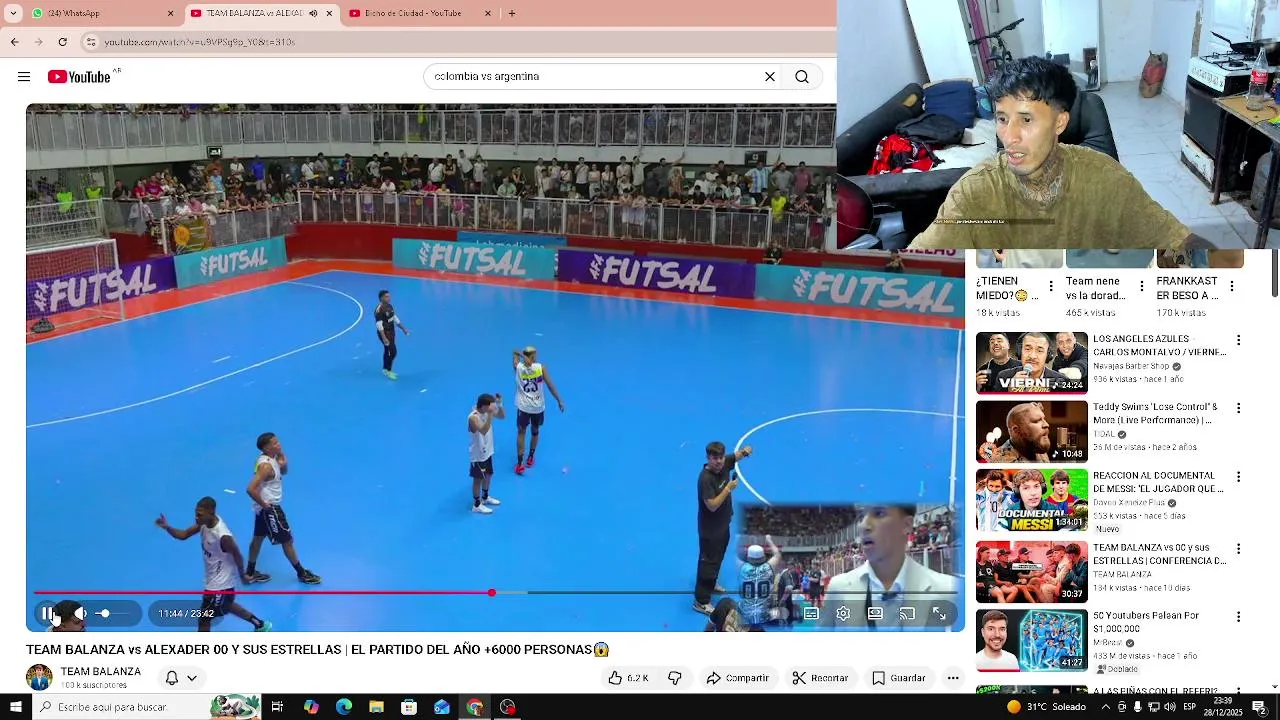Open 'REACCION AL DOCUMENTAL DE MESSI' video title

pyautogui.click(x=1157, y=482)
